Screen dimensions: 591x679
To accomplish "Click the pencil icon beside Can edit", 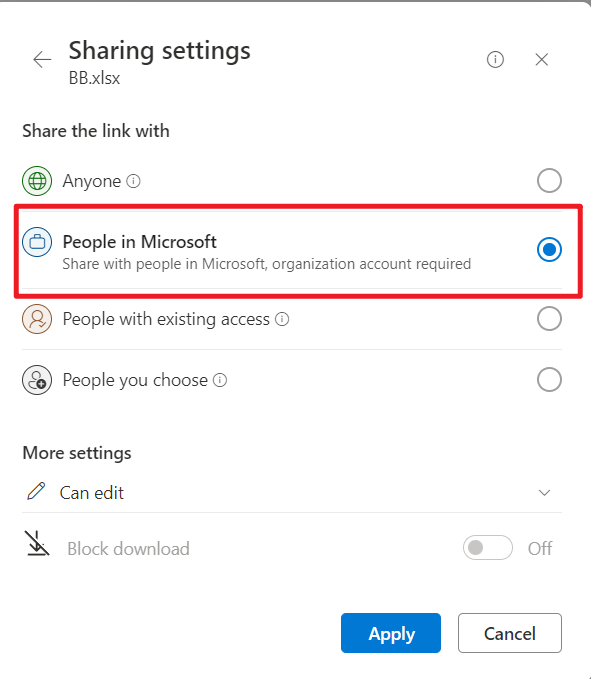I will point(36,491).
